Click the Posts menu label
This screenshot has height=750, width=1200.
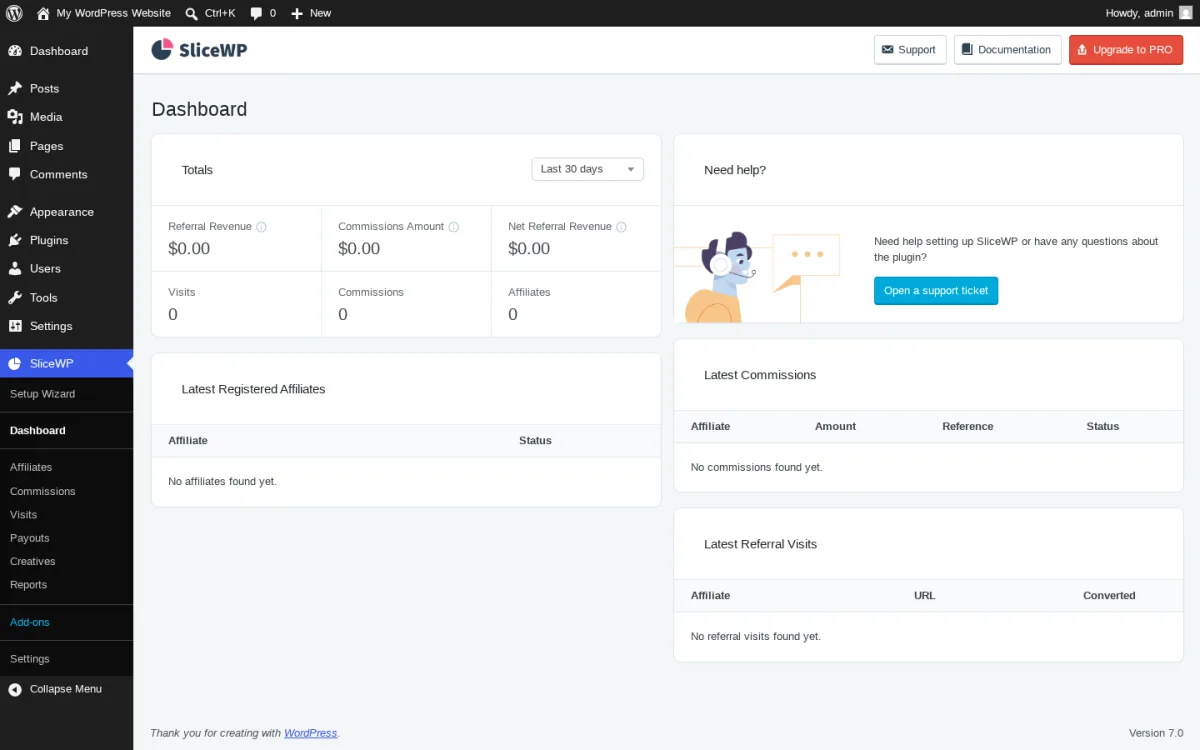(x=44, y=88)
